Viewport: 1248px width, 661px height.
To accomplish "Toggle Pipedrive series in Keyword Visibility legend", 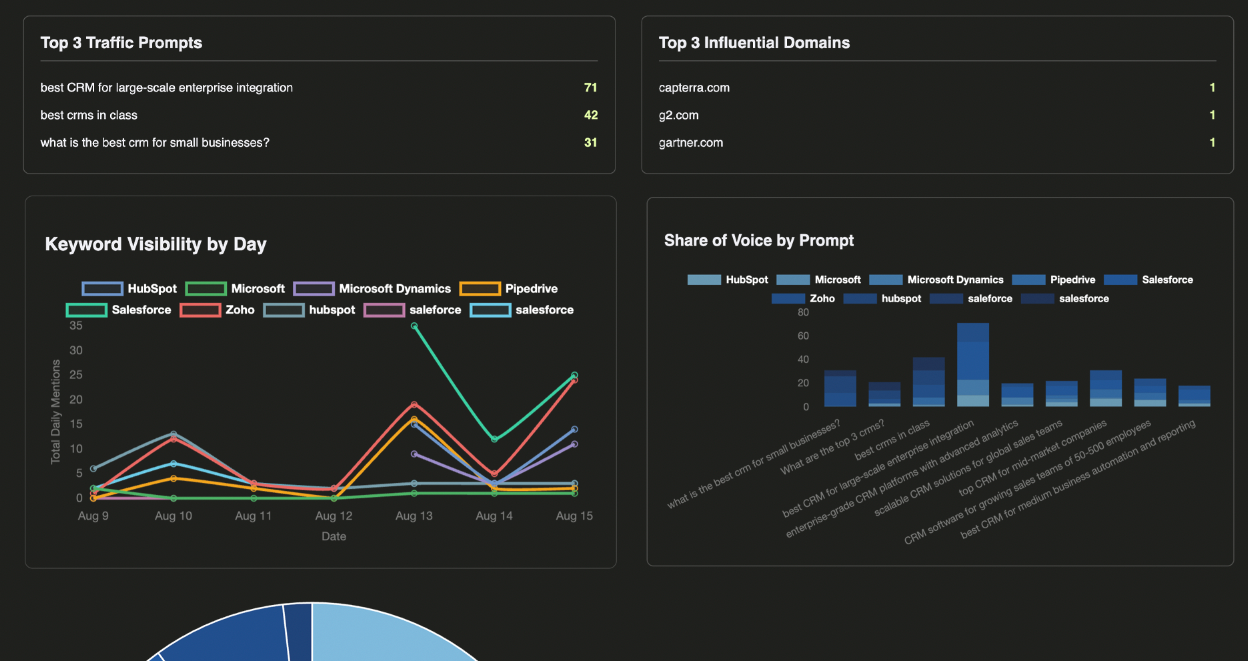I will point(509,289).
